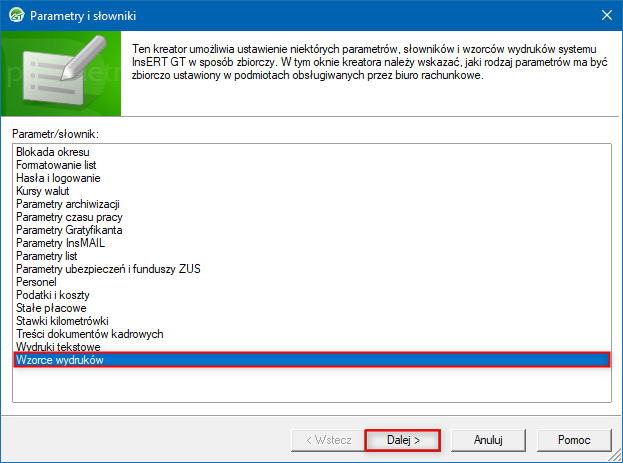Viewport: 623px width, 463px height.
Task: Select the highlighted Wzorce wydruków row
Action: click(312, 360)
